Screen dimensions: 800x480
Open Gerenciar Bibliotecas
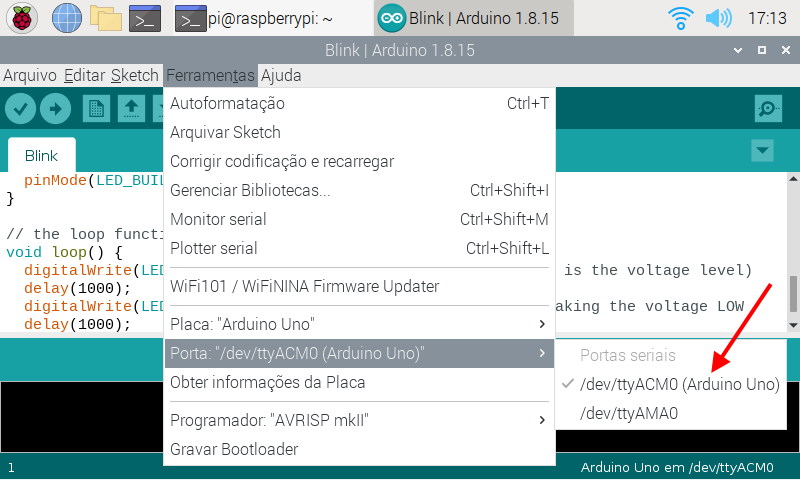coord(359,190)
